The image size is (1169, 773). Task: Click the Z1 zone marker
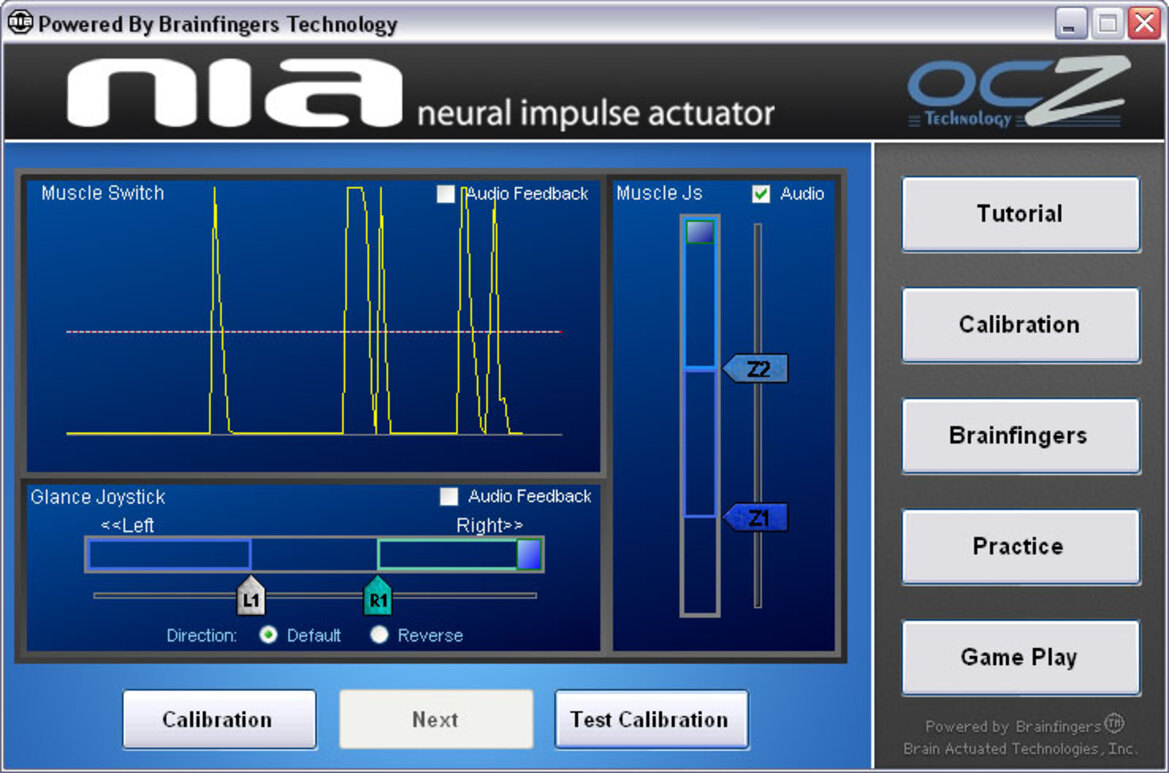point(756,517)
